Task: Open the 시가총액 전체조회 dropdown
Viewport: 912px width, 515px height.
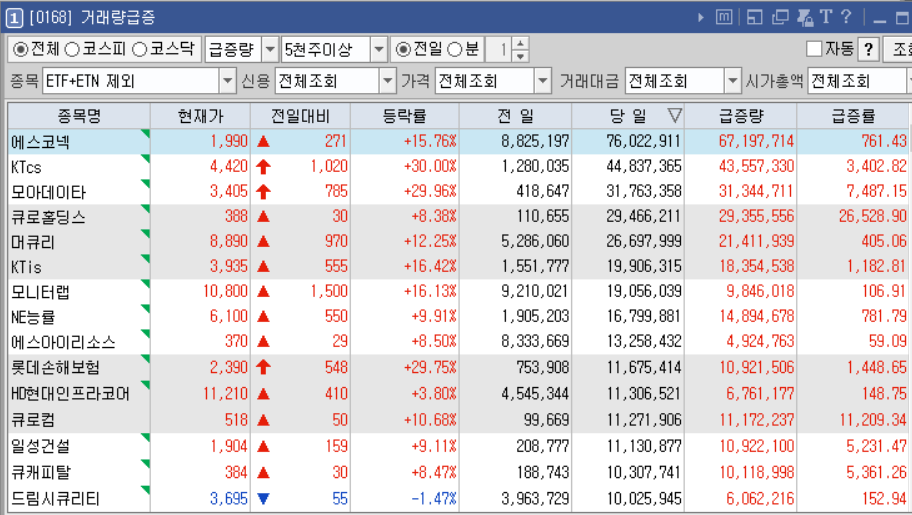Action: point(910,81)
